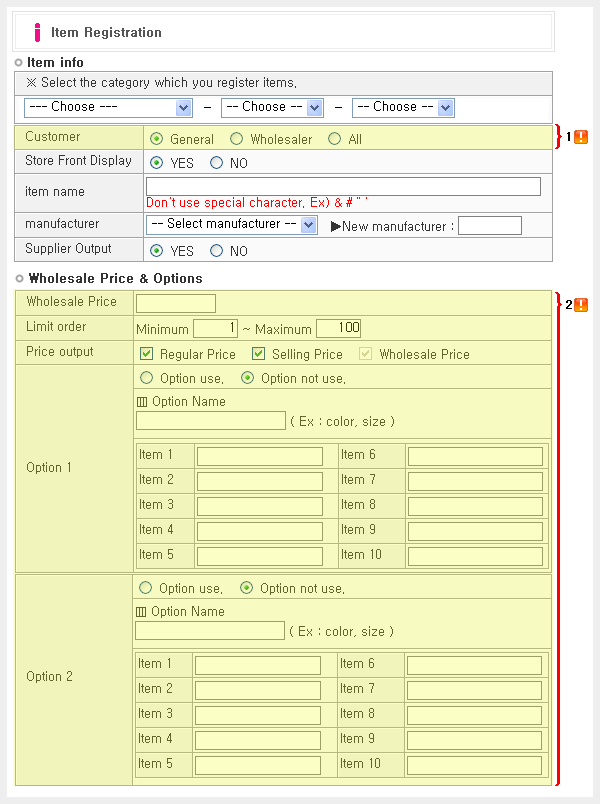Open the third category Choose dropdown
This screenshot has height=804, width=600.
[403, 107]
